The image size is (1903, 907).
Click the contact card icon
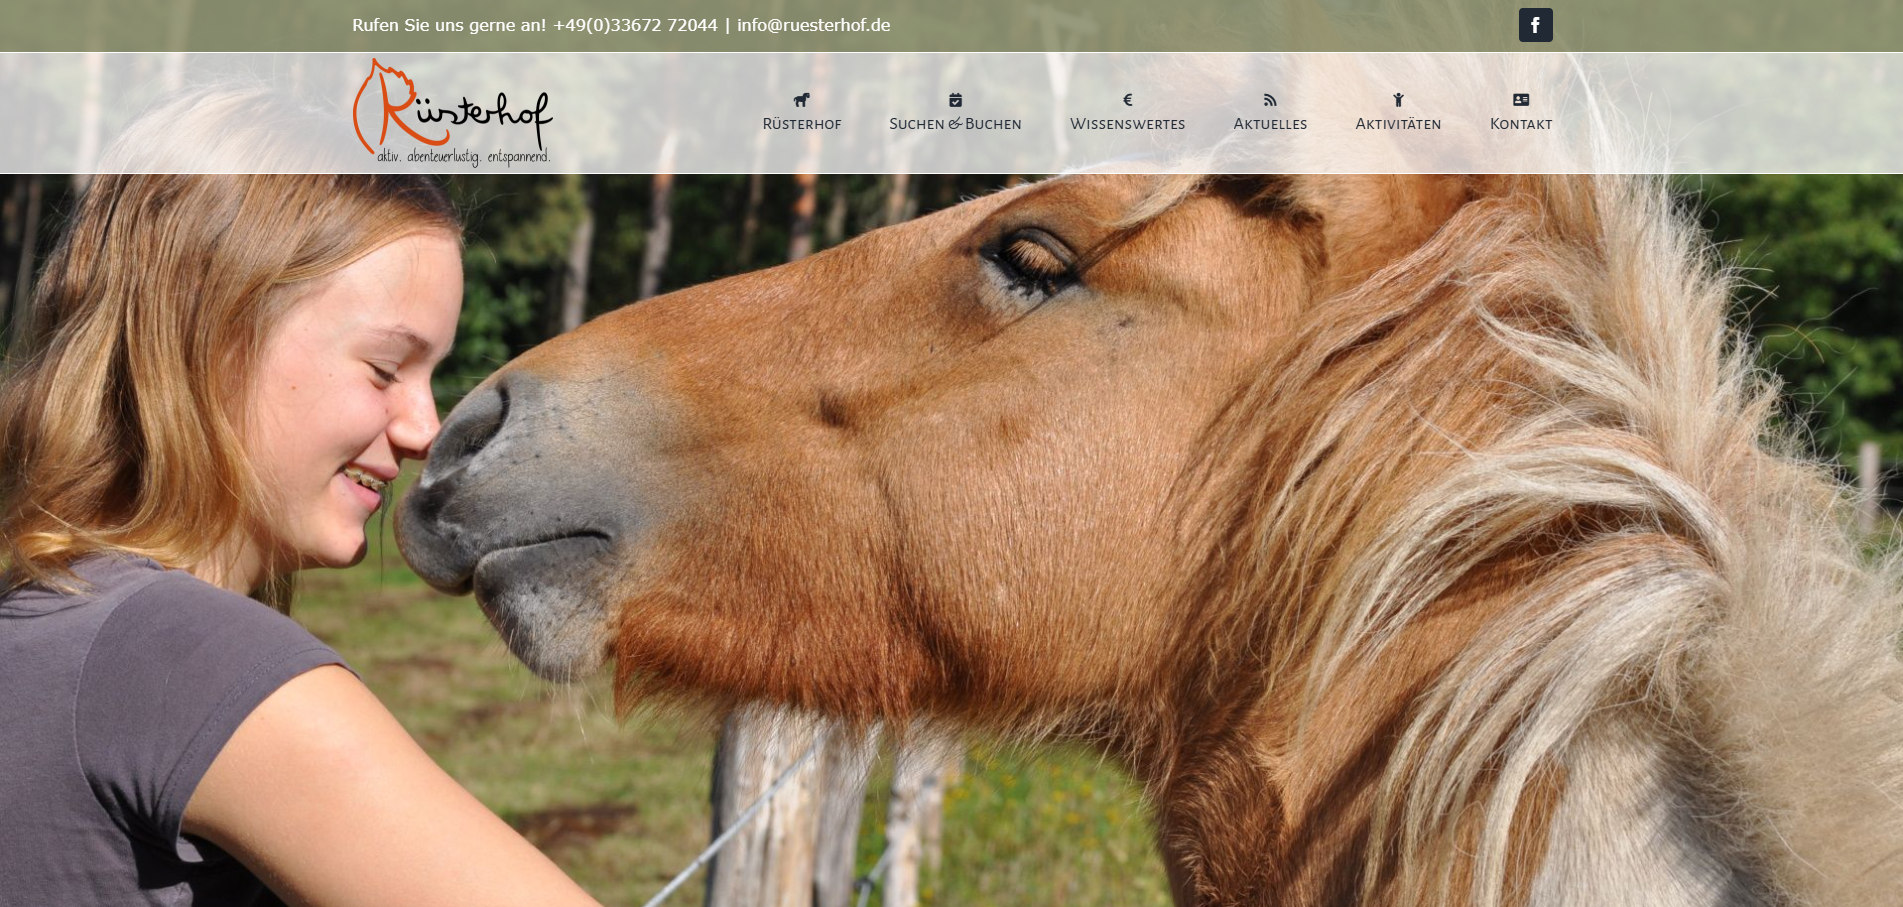1521,100
